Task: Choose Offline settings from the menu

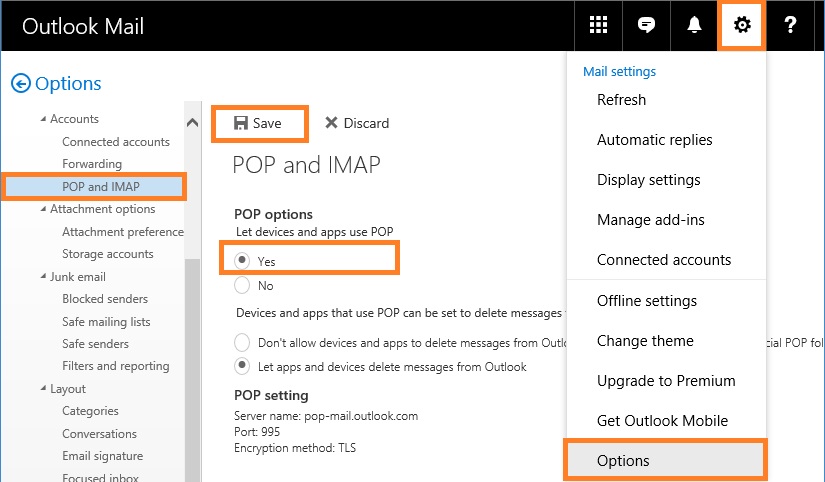Action: pyautogui.click(x=647, y=301)
